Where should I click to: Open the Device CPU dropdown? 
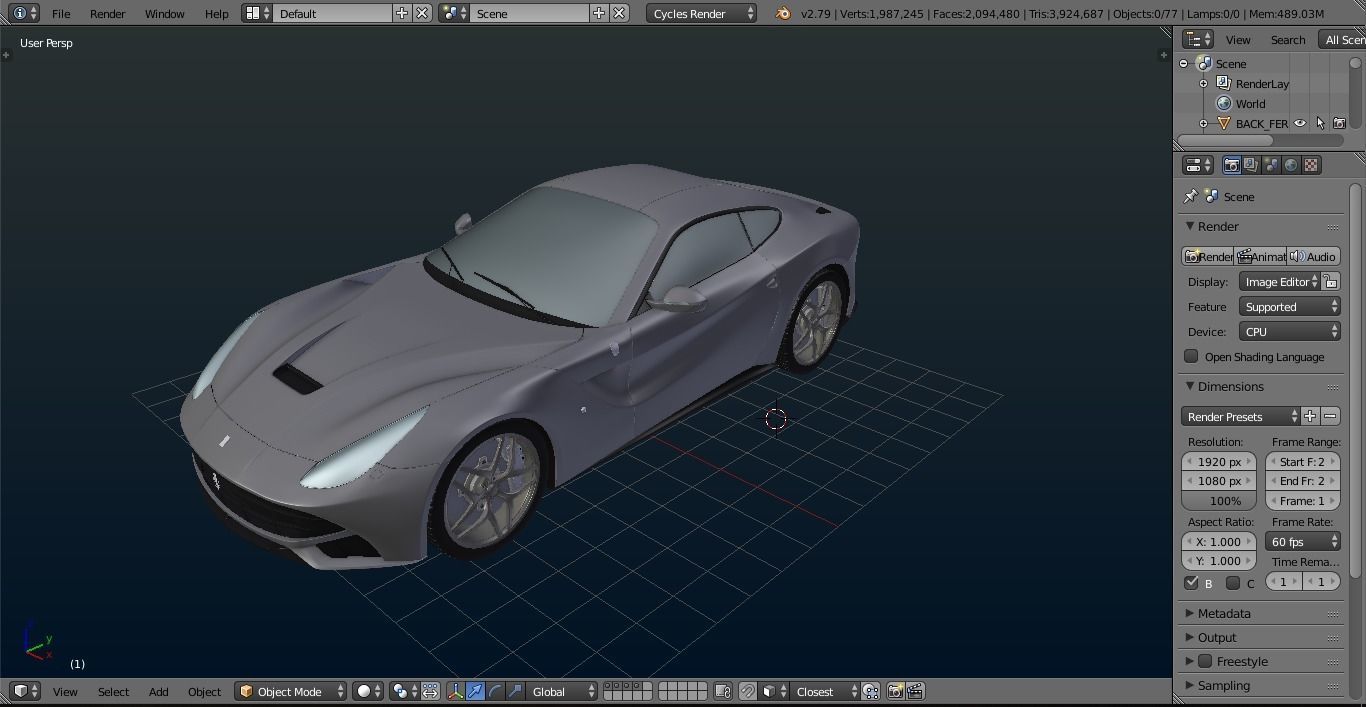pos(1289,331)
